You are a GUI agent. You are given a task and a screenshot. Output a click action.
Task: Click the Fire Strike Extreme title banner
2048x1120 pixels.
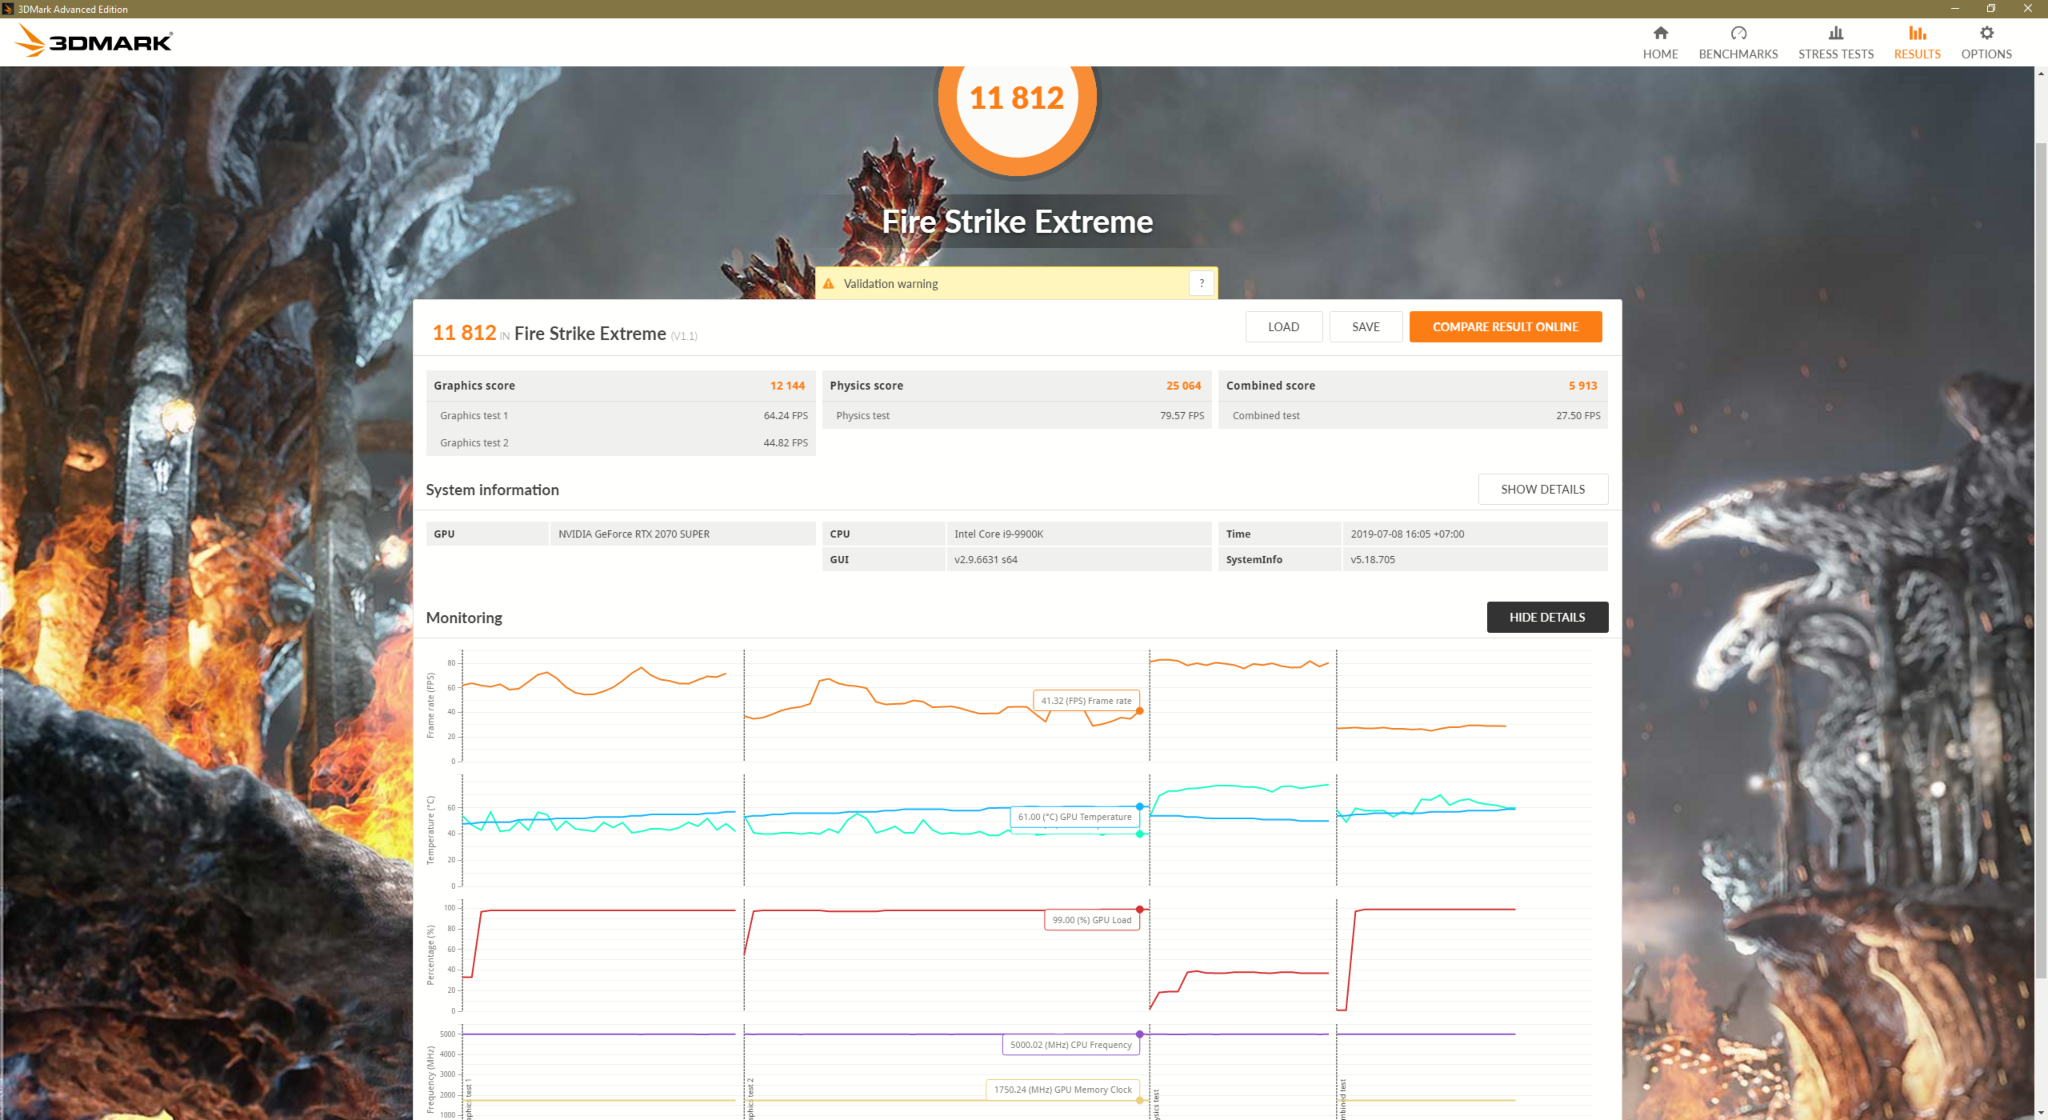coord(1017,221)
